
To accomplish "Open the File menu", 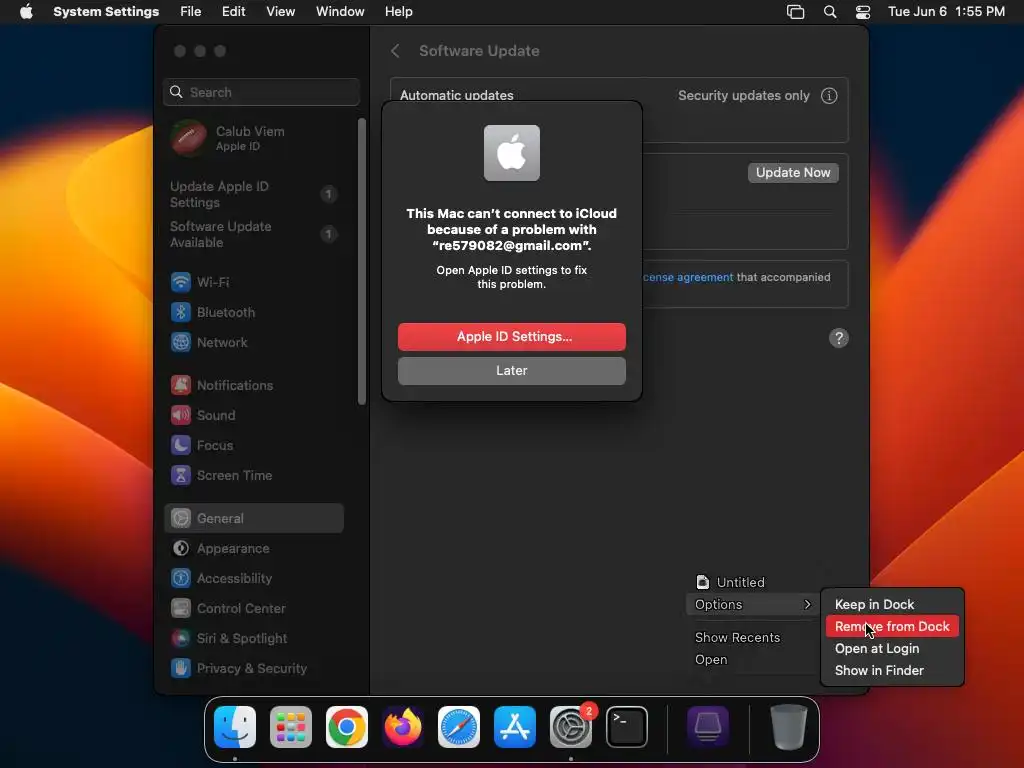I will click(190, 12).
